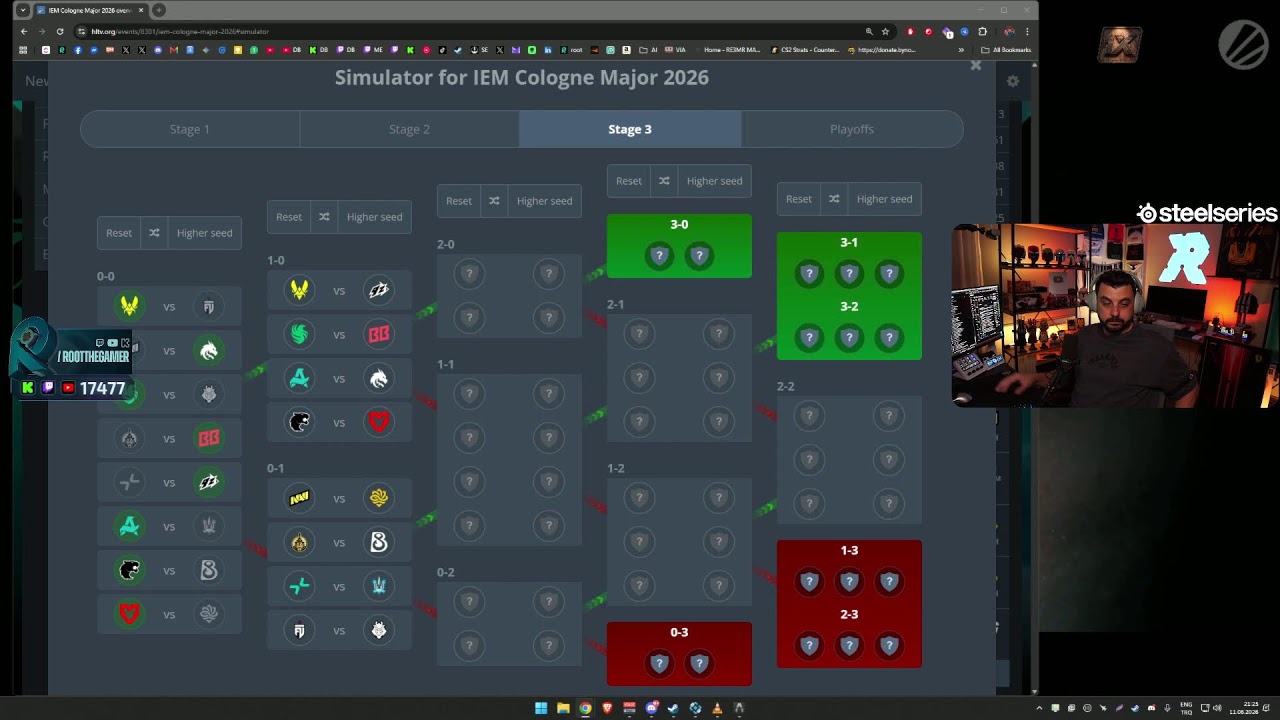Image resolution: width=1280 pixels, height=720 pixels.
Task: Open the Stage 1 tab
Action: pyautogui.click(x=190, y=129)
